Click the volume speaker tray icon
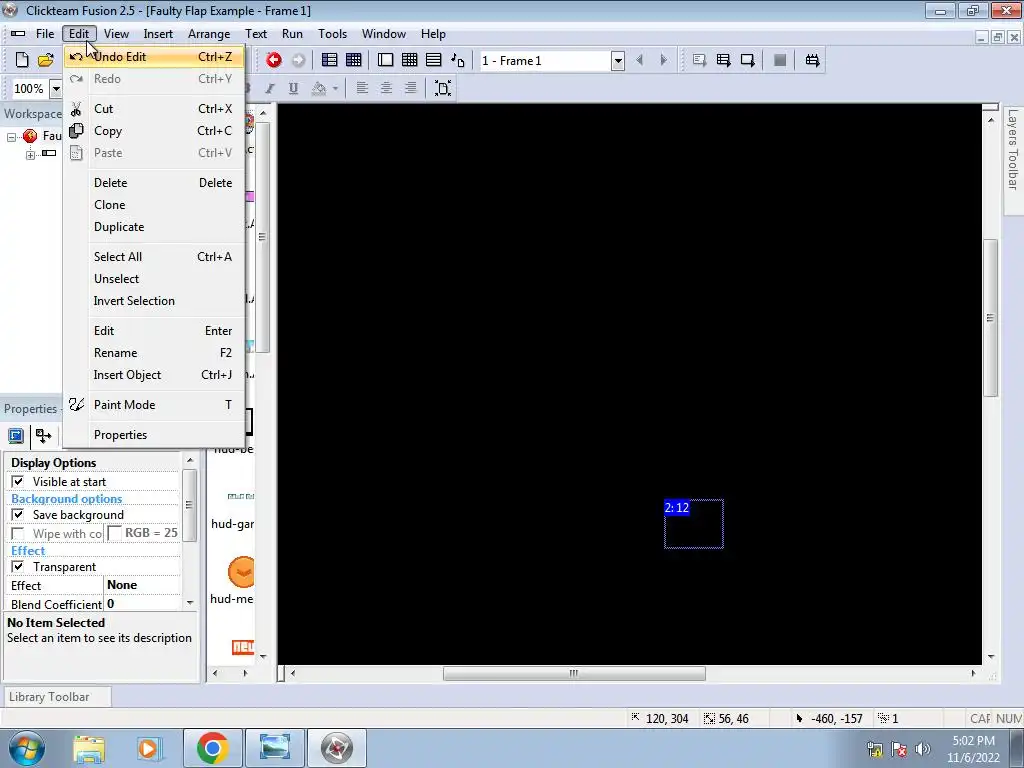 point(923,749)
